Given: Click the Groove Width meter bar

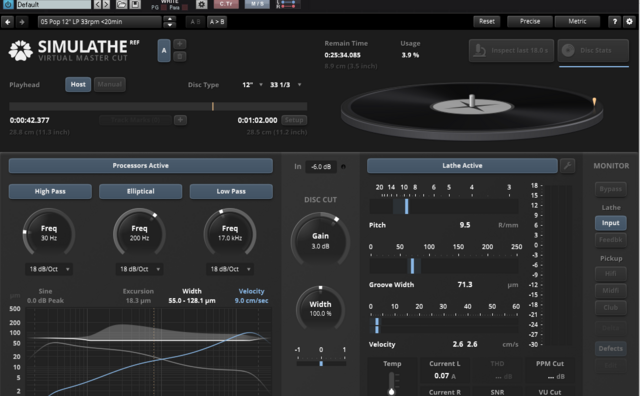Looking at the screenshot, I should (444, 266).
